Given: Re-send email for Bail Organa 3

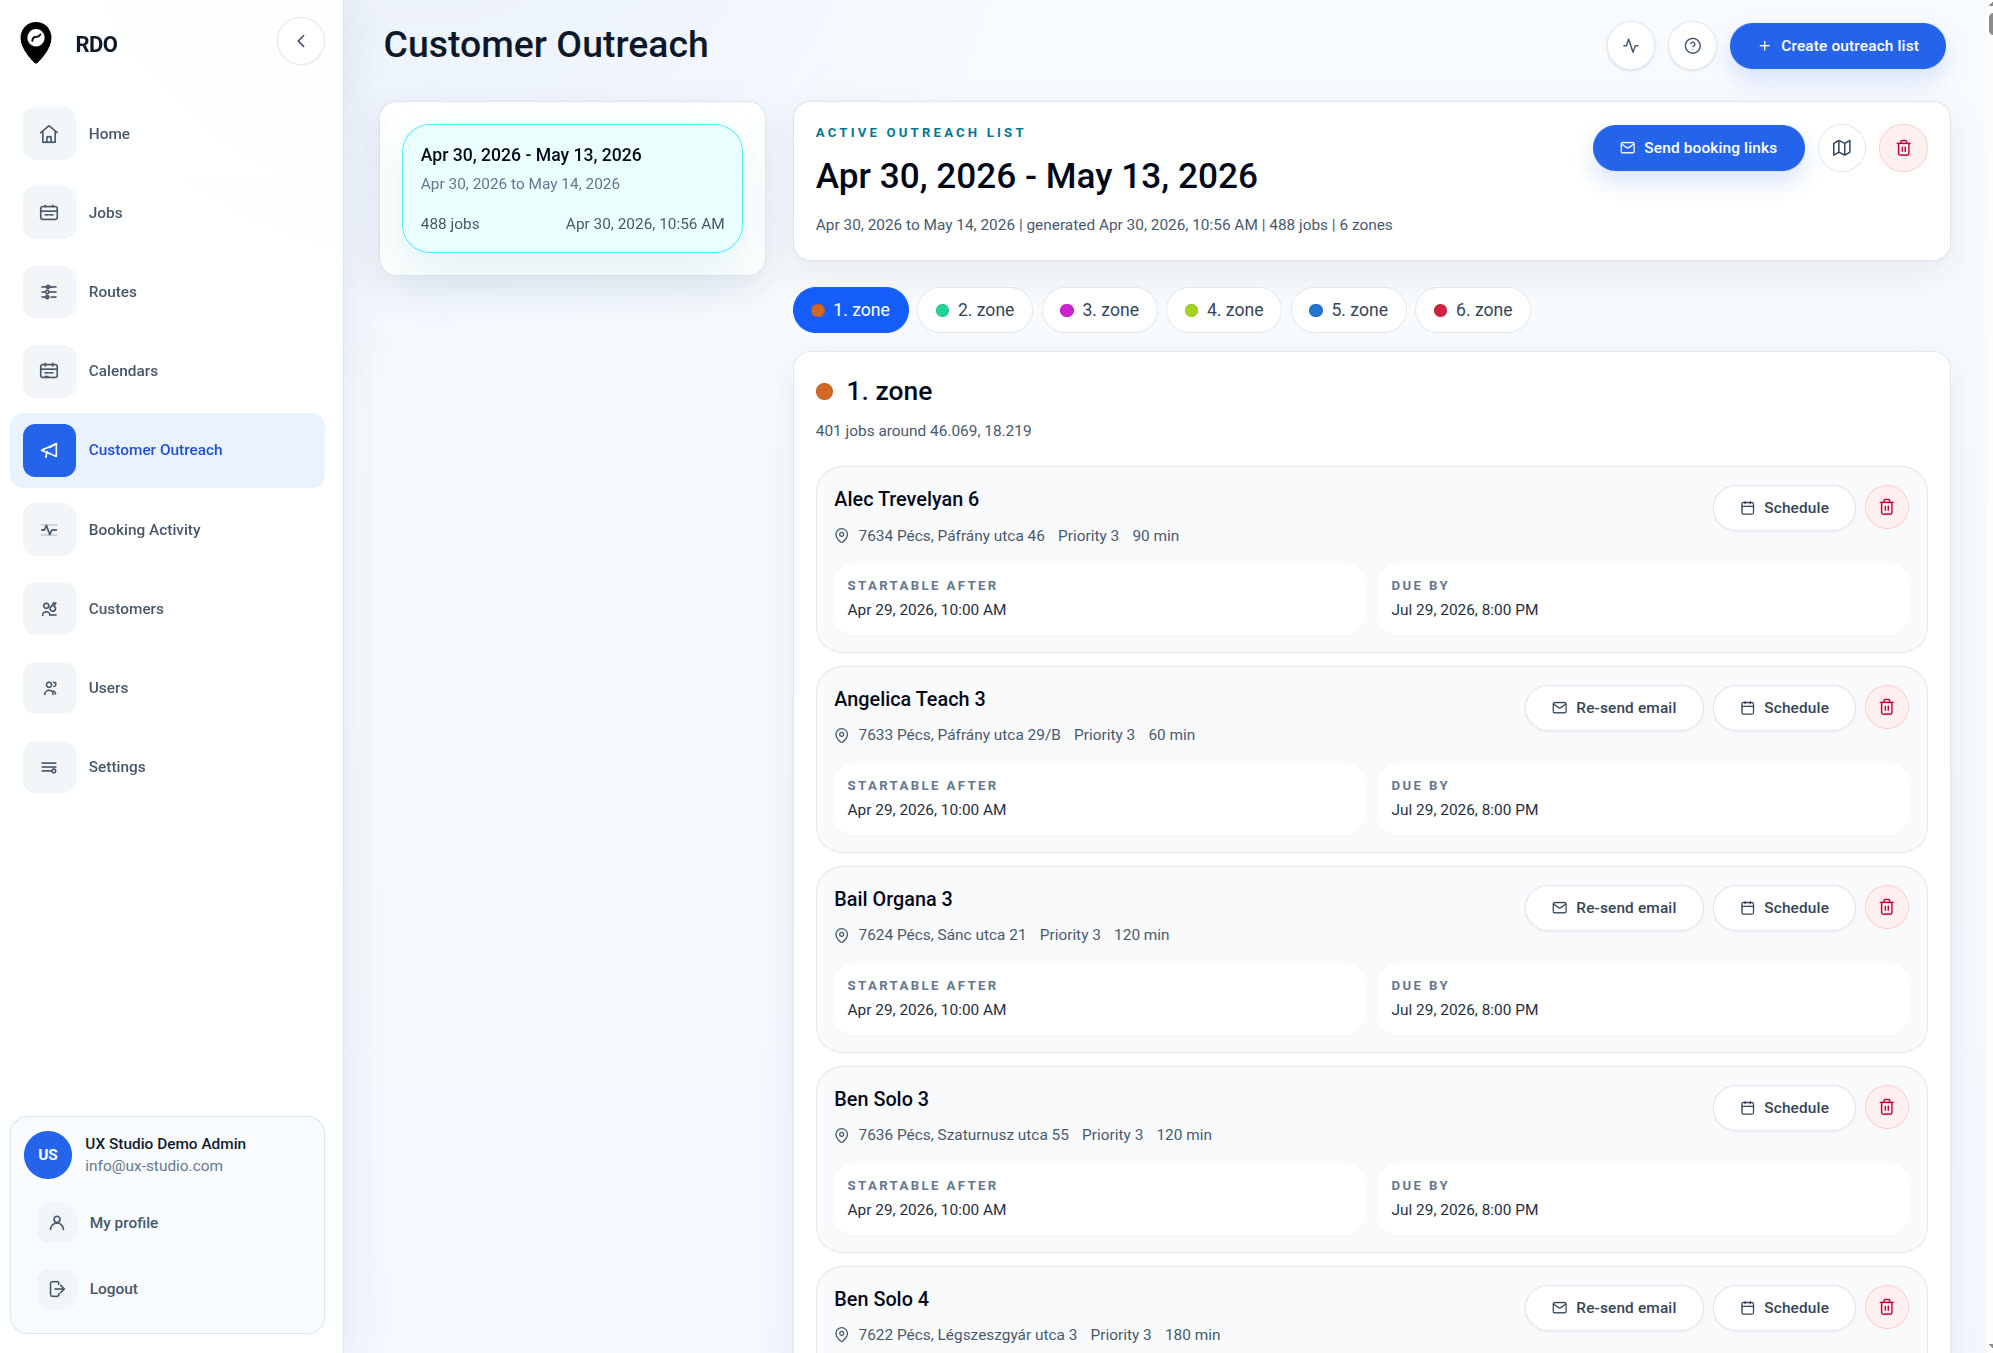Looking at the screenshot, I should click(x=1613, y=908).
